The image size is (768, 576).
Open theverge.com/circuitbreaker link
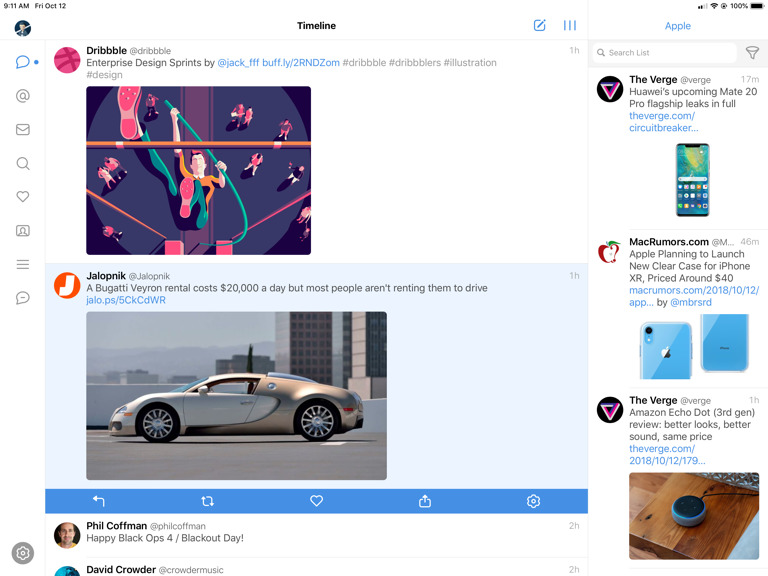pos(663,122)
